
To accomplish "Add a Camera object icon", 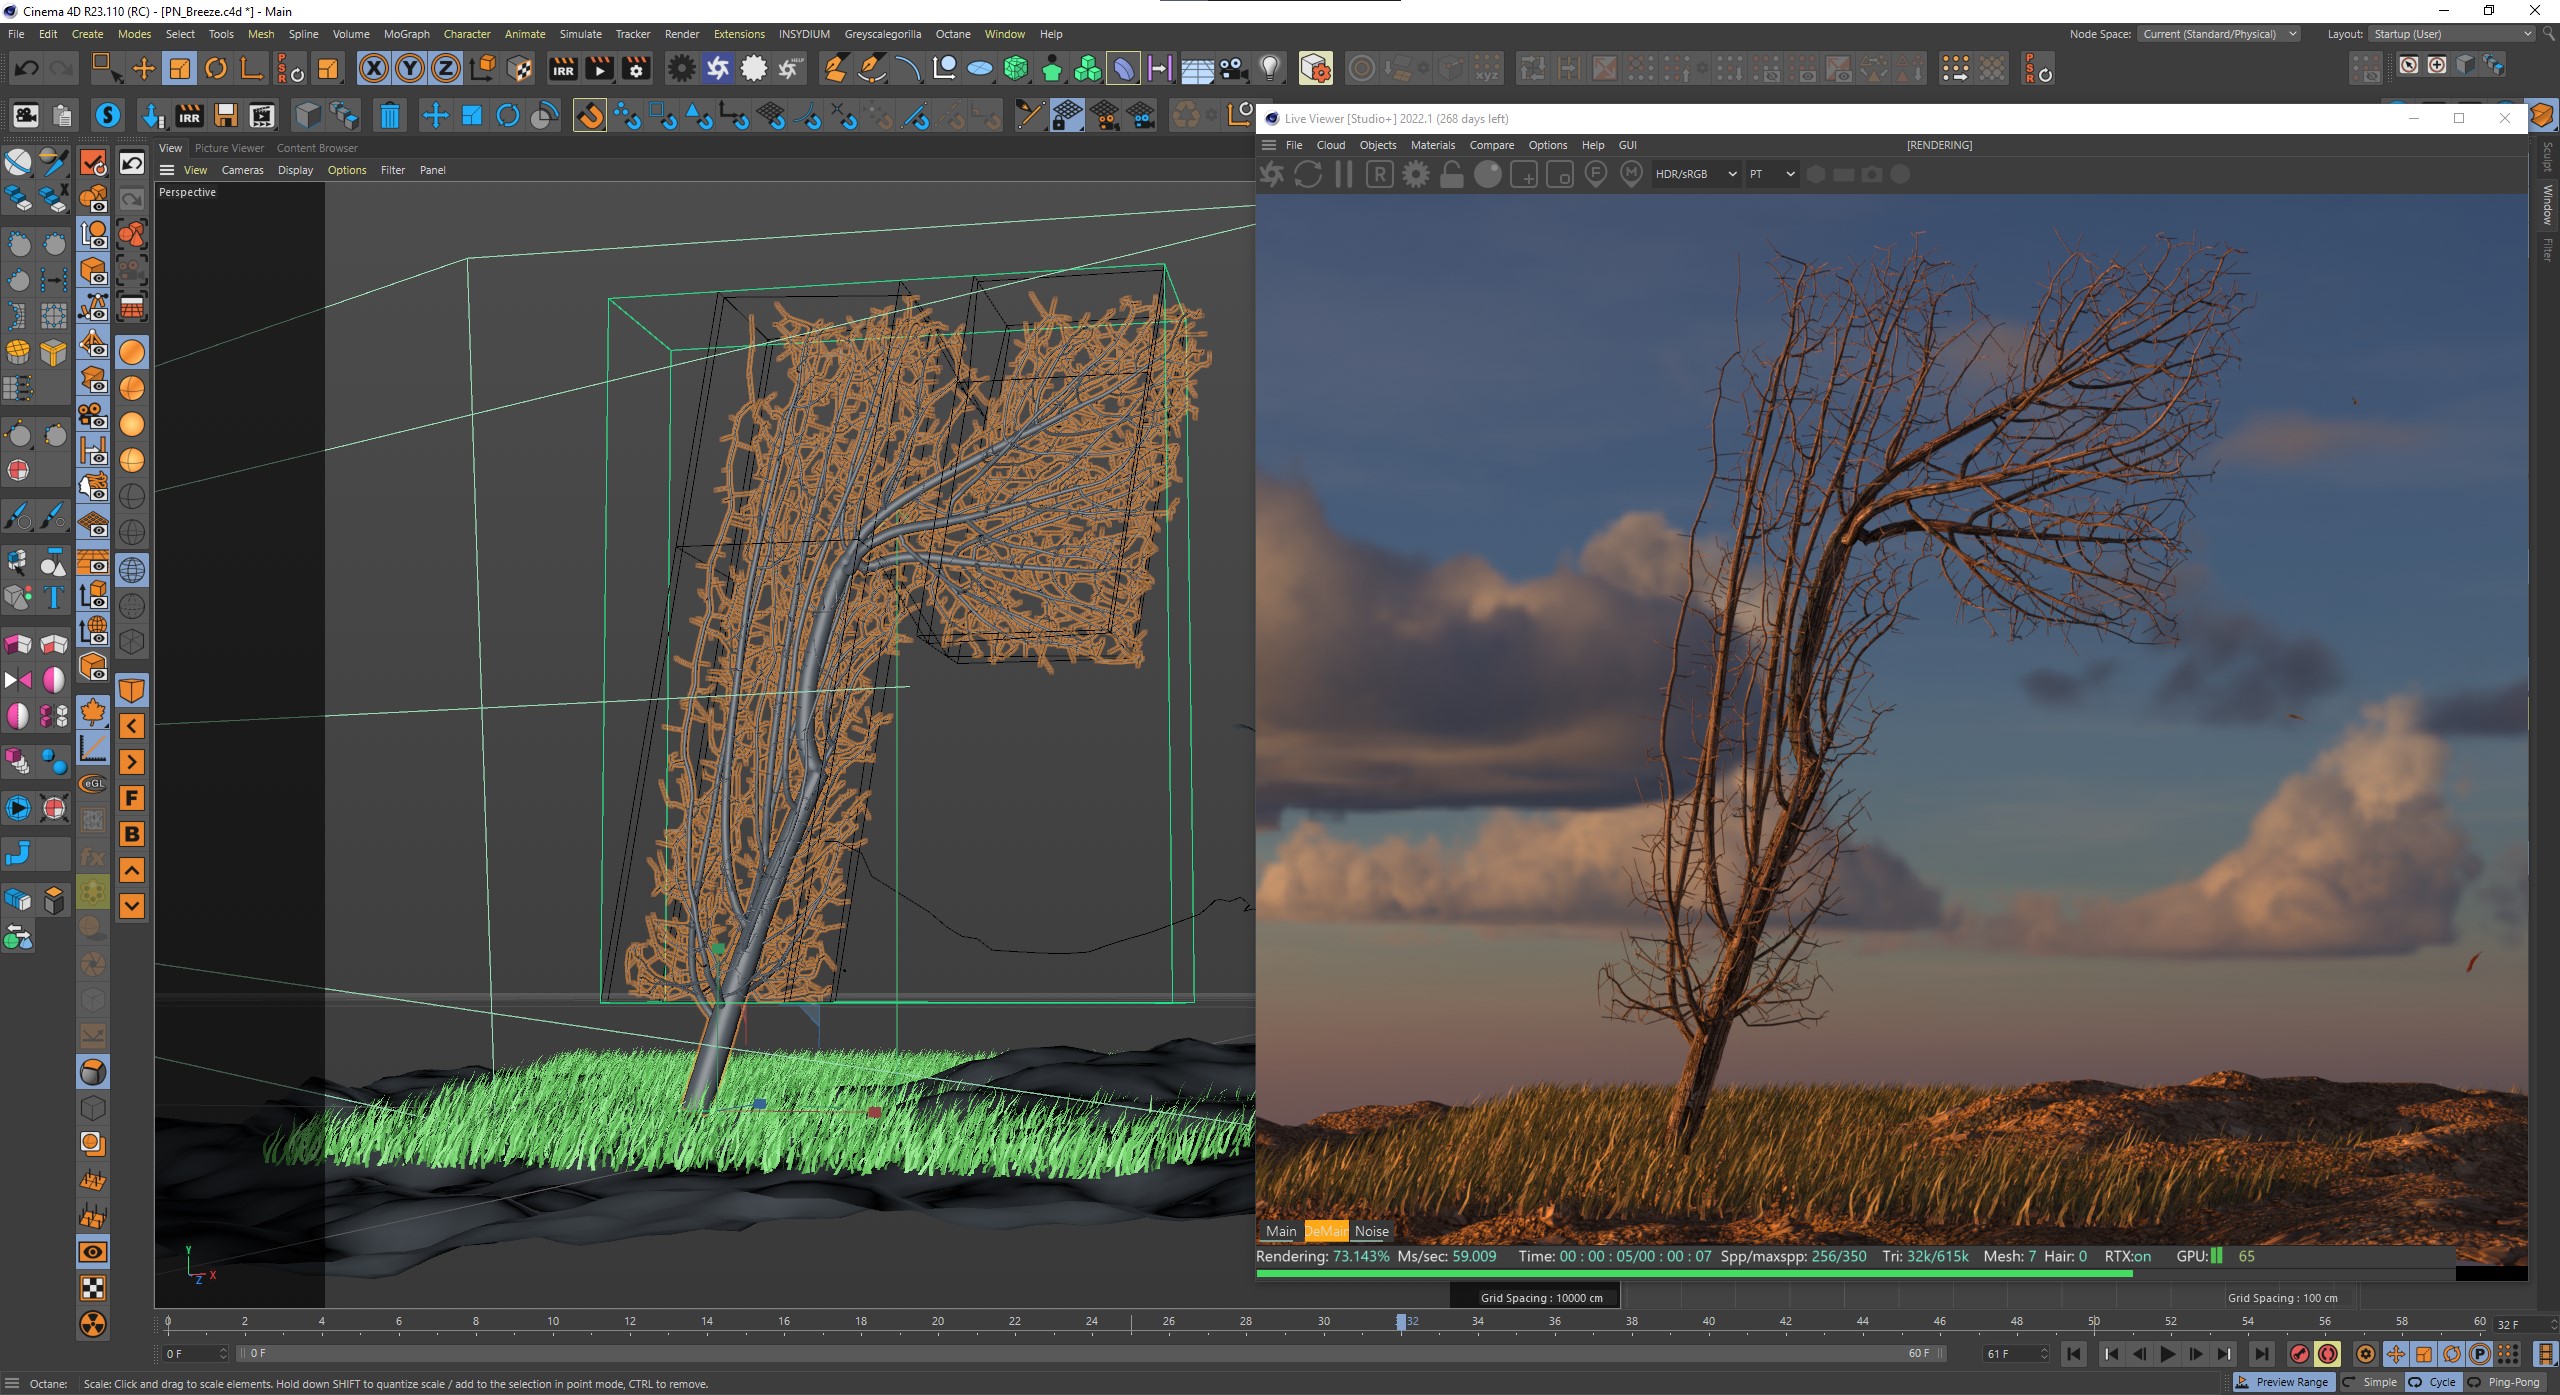I will point(1233,69).
